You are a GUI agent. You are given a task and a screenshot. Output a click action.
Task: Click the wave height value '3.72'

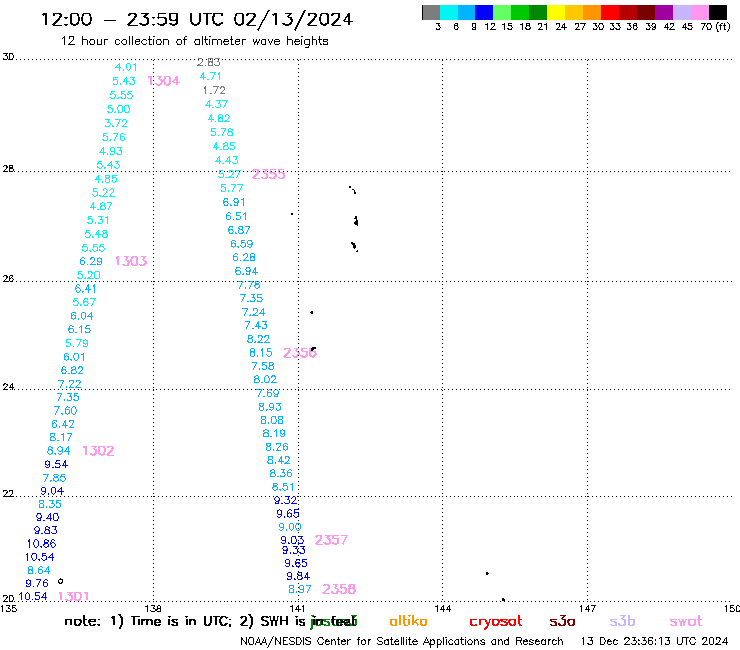click(x=116, y=123)
